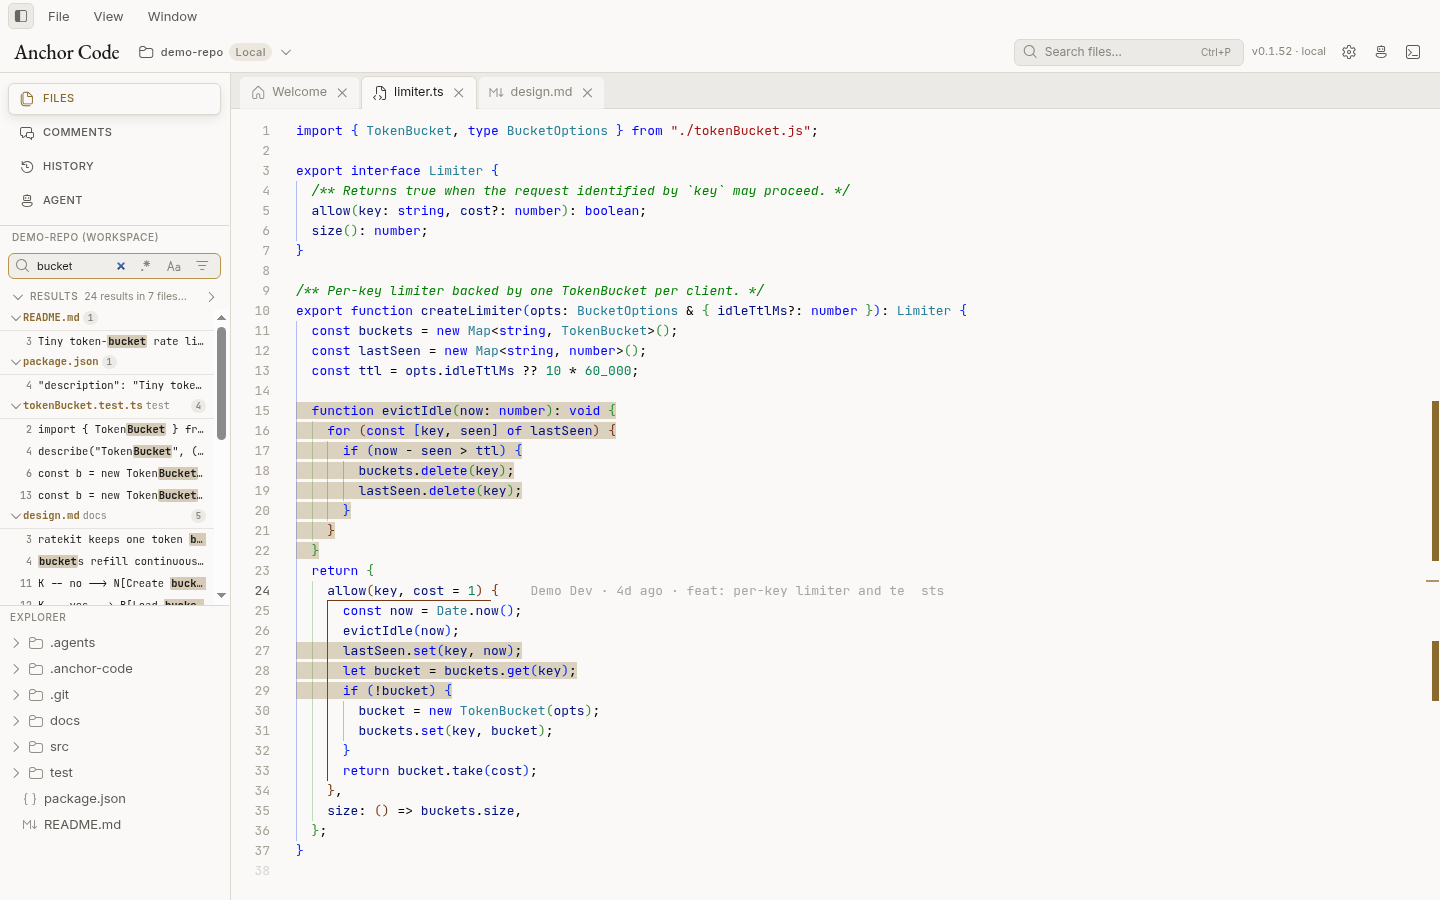Click blame annotation 'Demo Dev · 4d ago'

[x=596, y=591]
